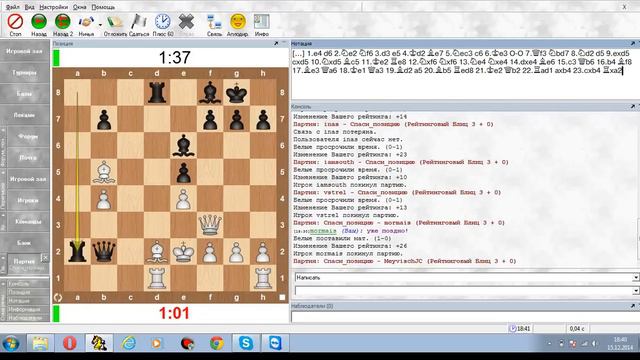
Task: Click the white square indicator below the board
Action: coord(282,297)
